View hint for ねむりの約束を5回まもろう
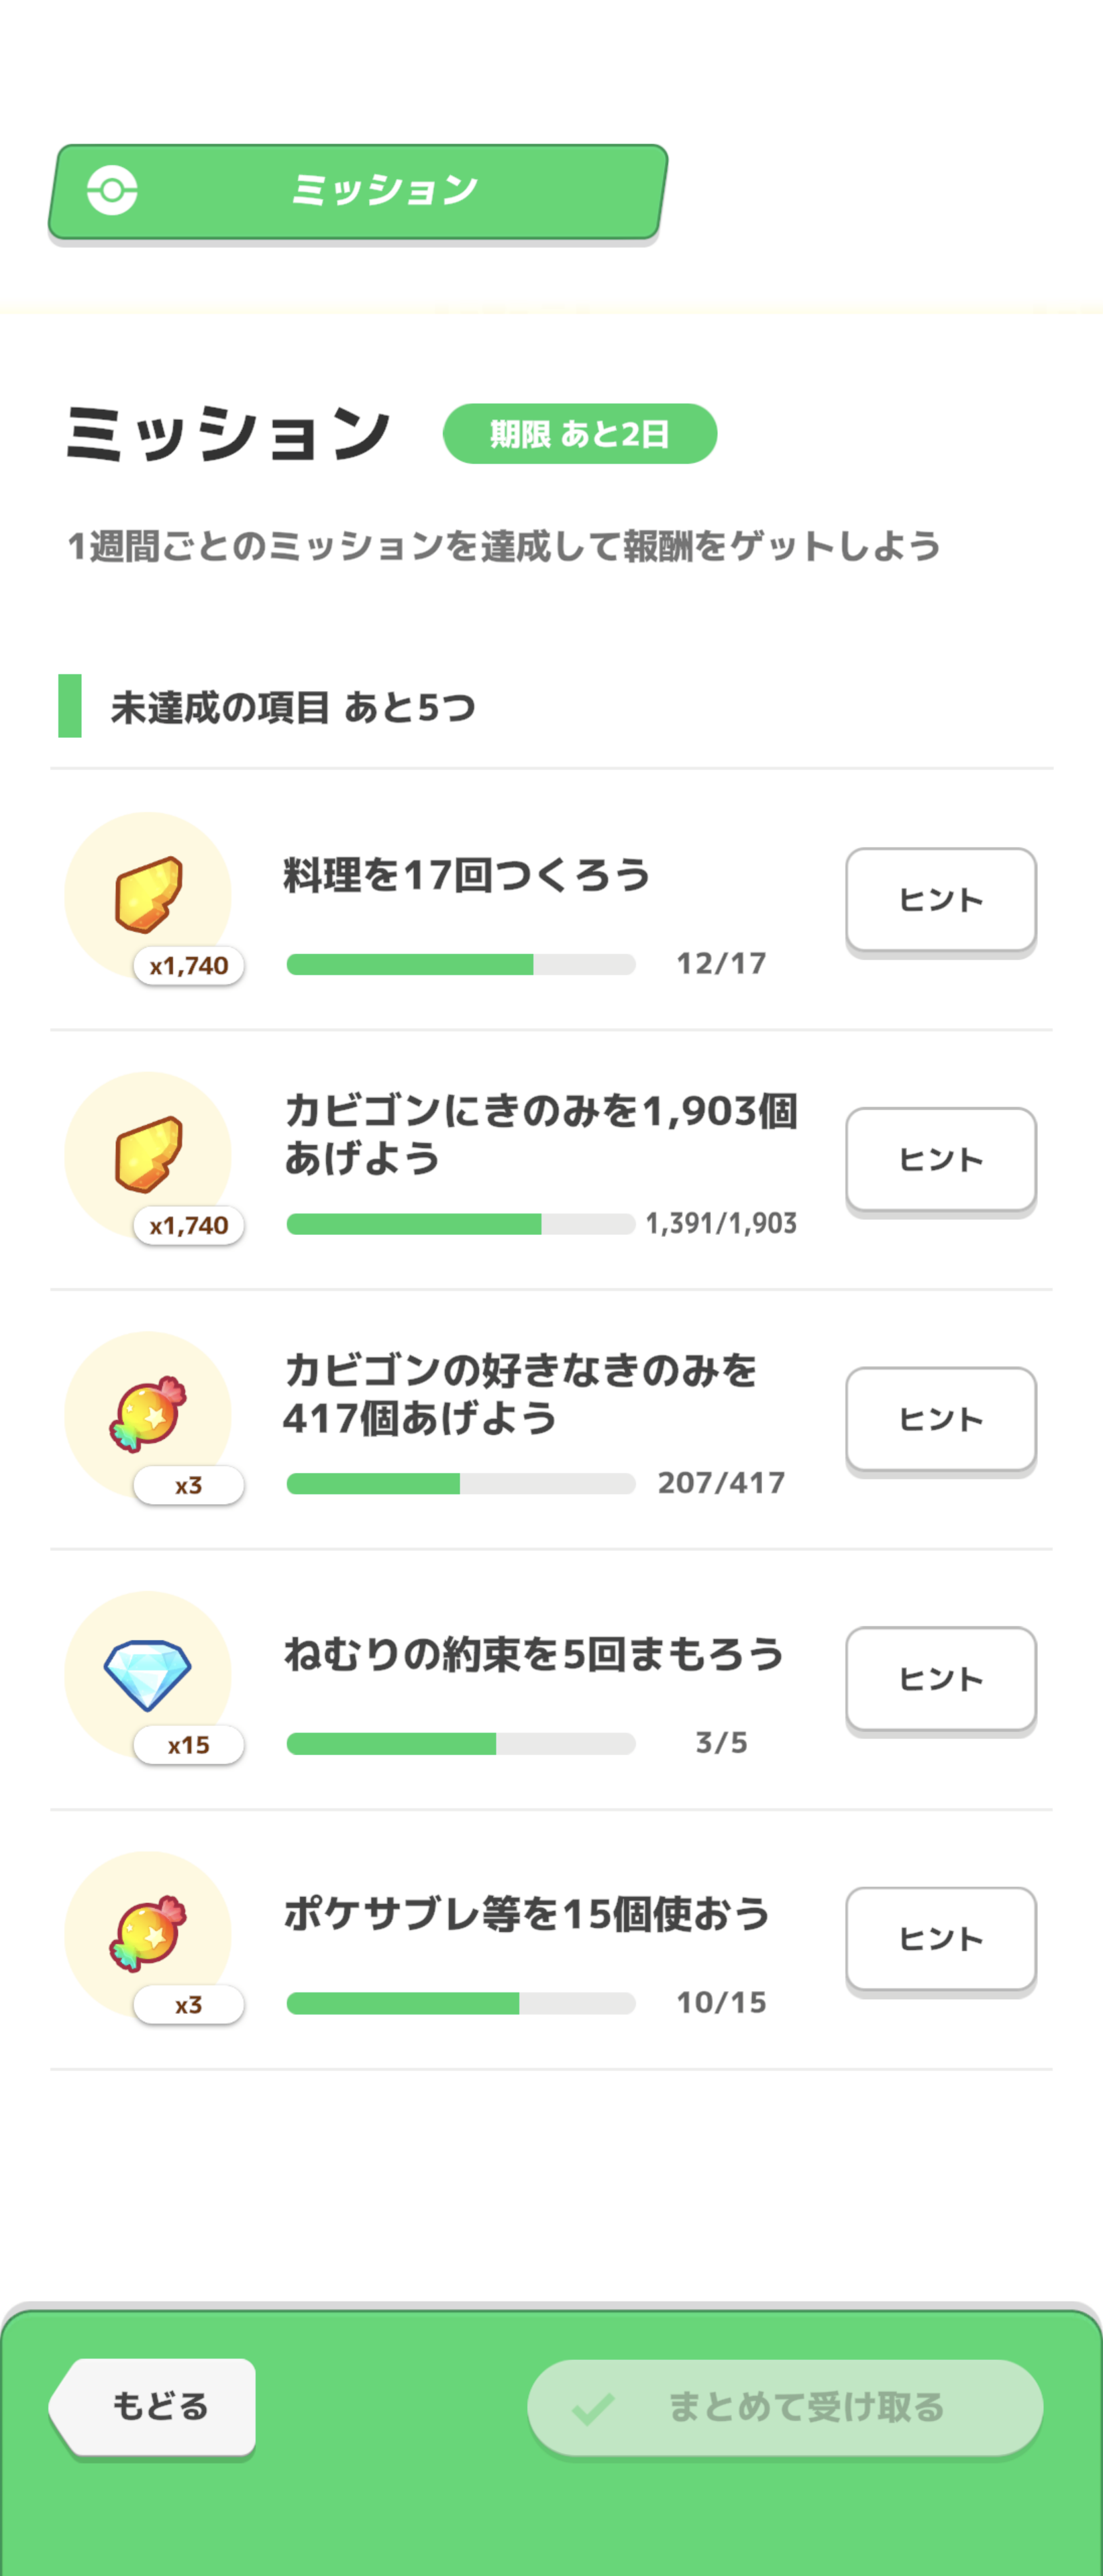This screenshot has height=2576, width=1103. click(940, 1679)
